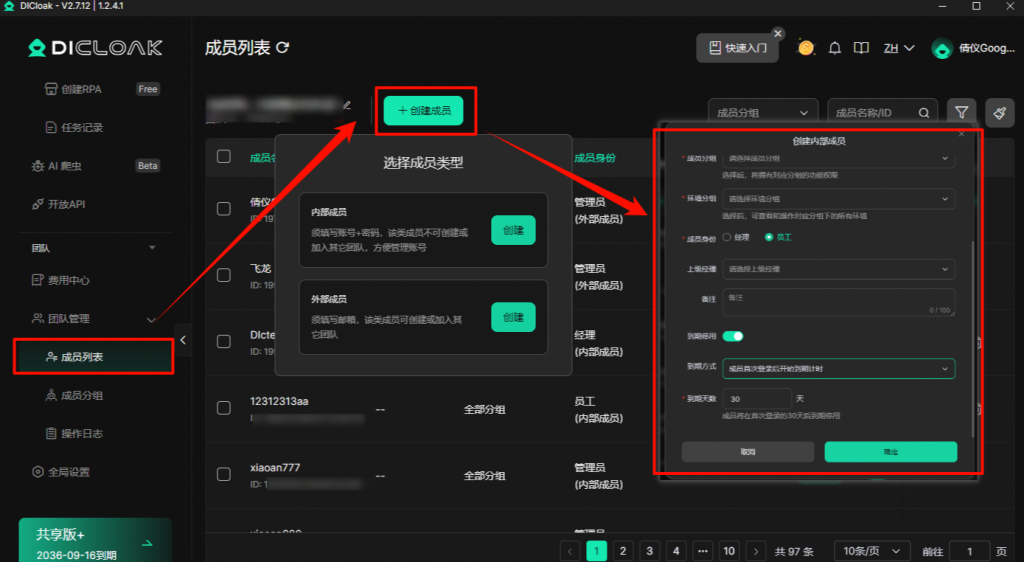The image size is (1024, 562).
Task: Toggle the 到期停用 switch
Action: pyautogui.click(x=733, y=336)
